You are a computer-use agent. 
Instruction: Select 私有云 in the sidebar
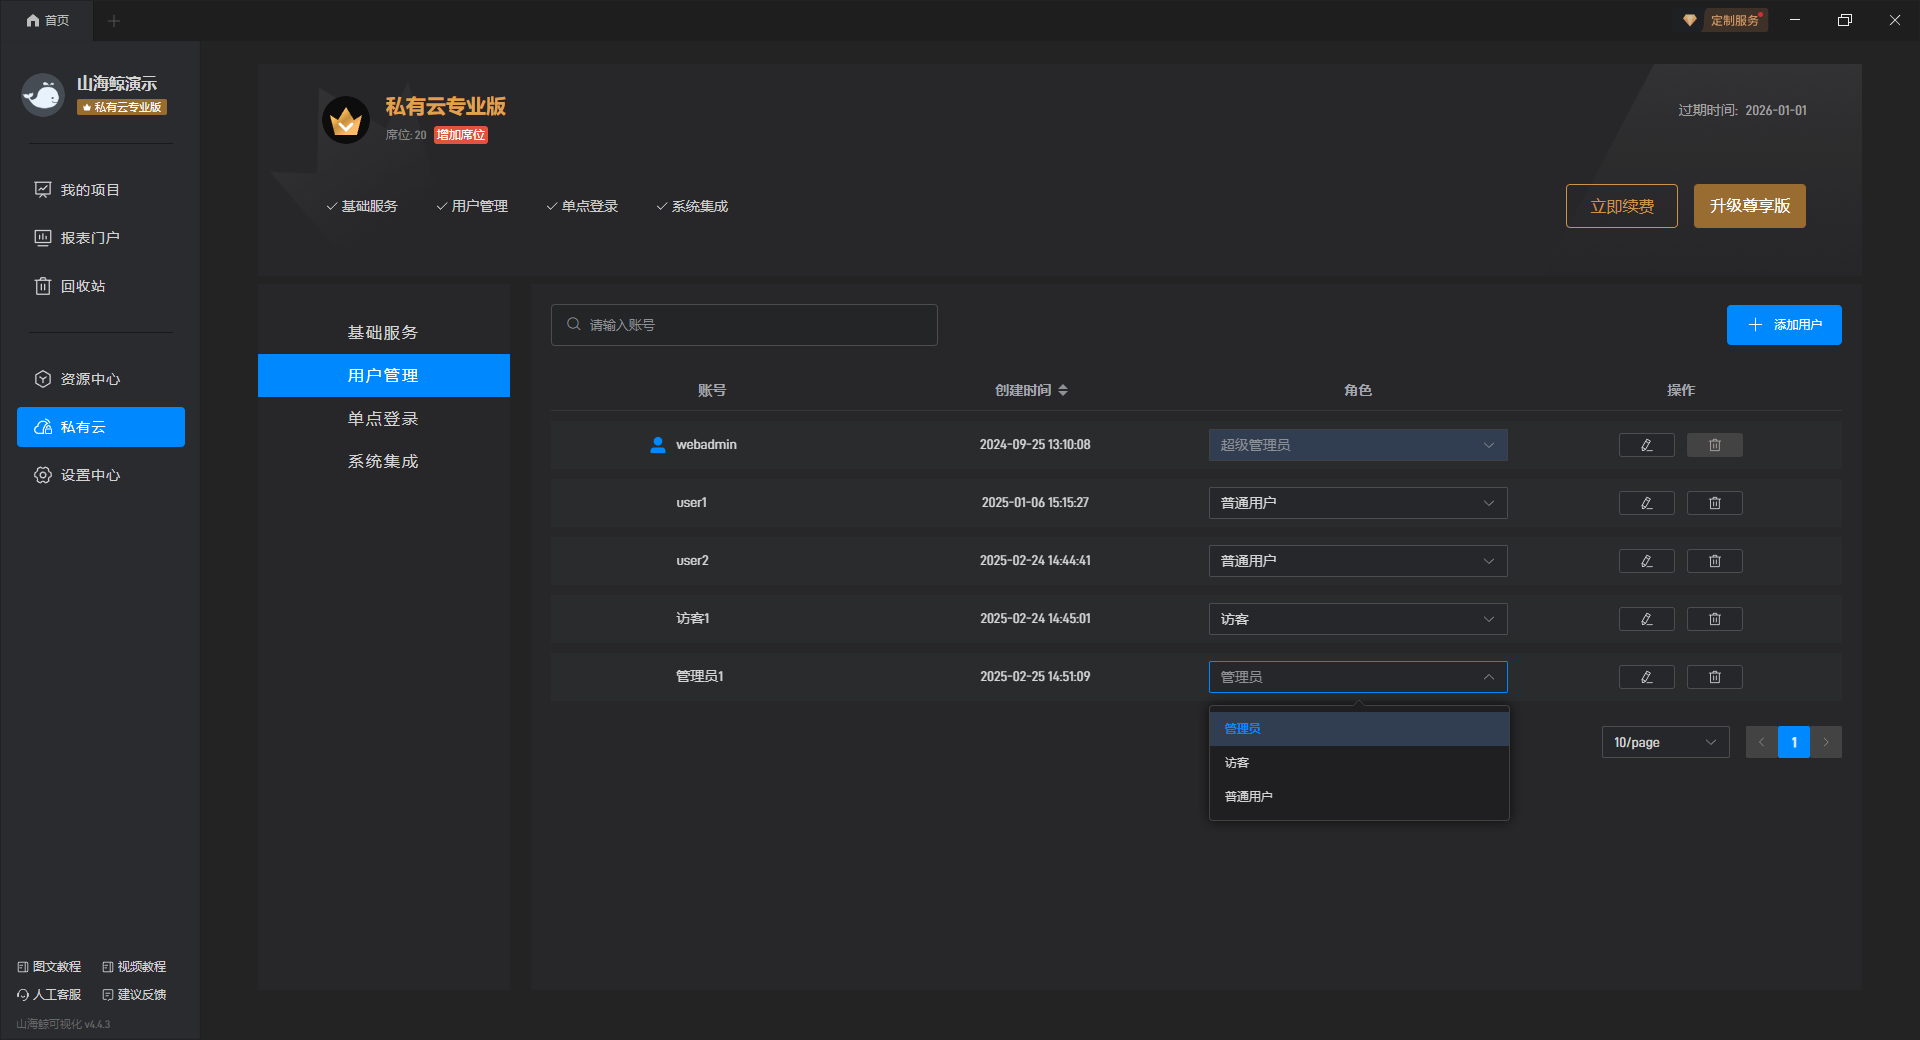click(101, 427)
